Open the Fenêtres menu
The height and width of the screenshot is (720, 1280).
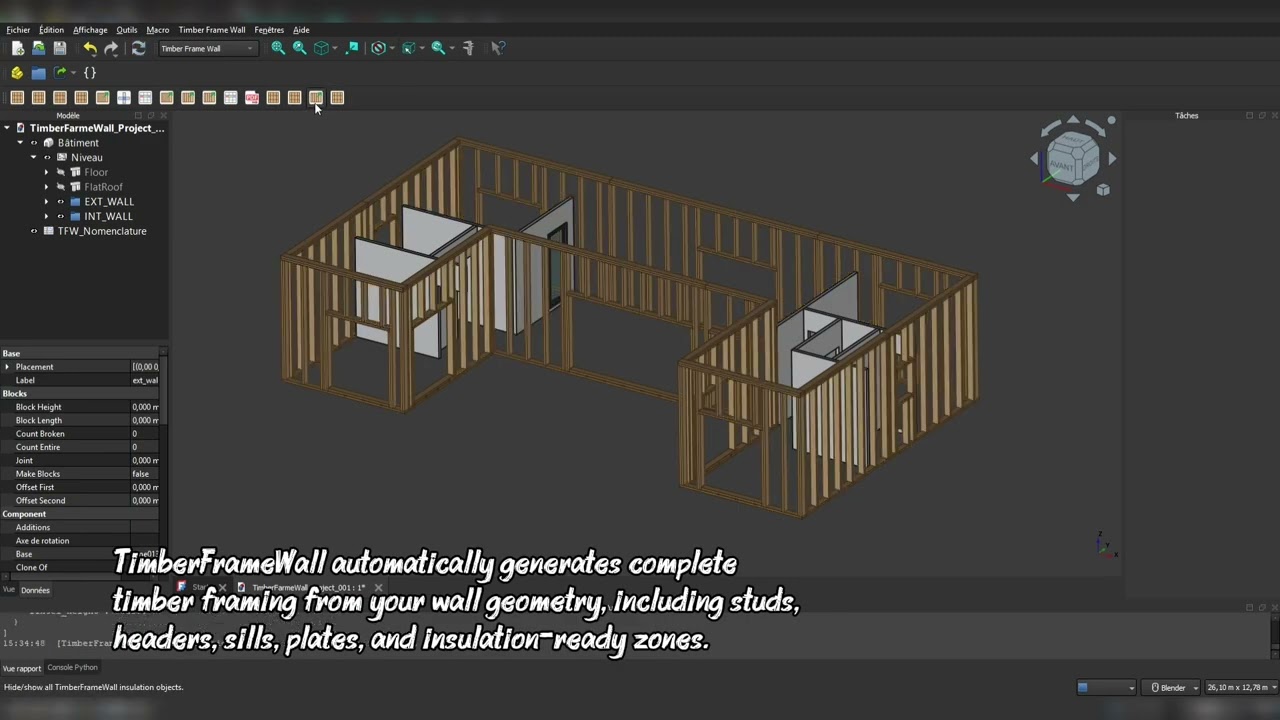[269, 30]
